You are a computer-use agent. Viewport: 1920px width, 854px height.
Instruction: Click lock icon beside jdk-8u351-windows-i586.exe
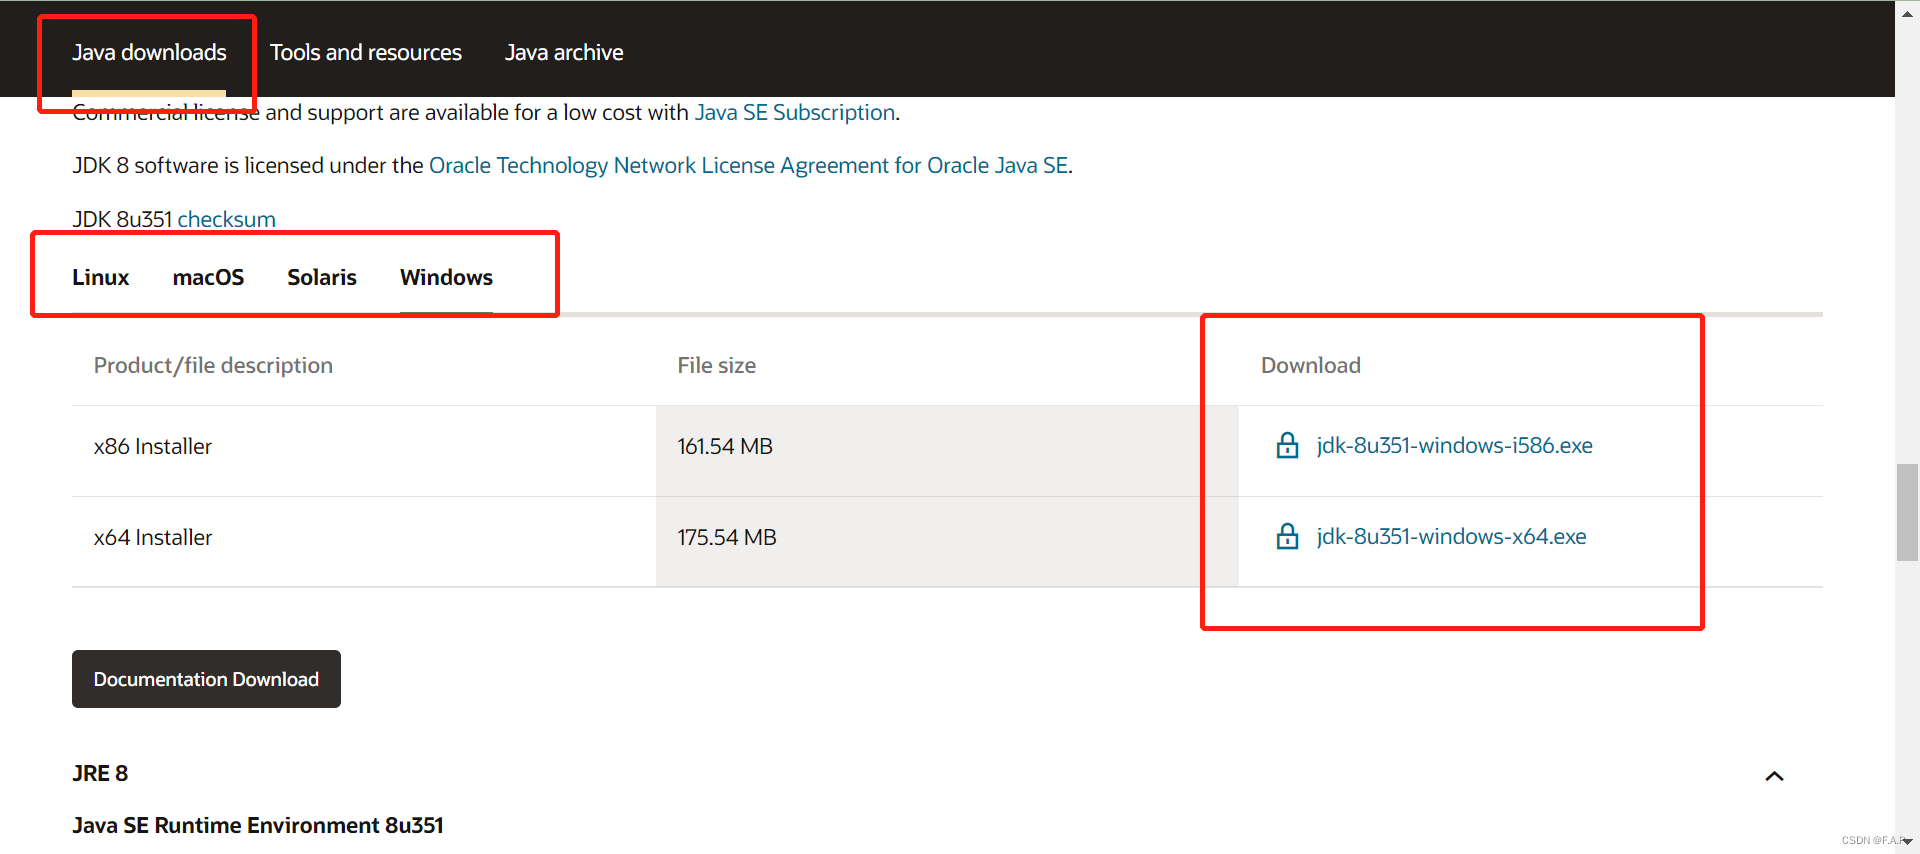pos(1287,445)
